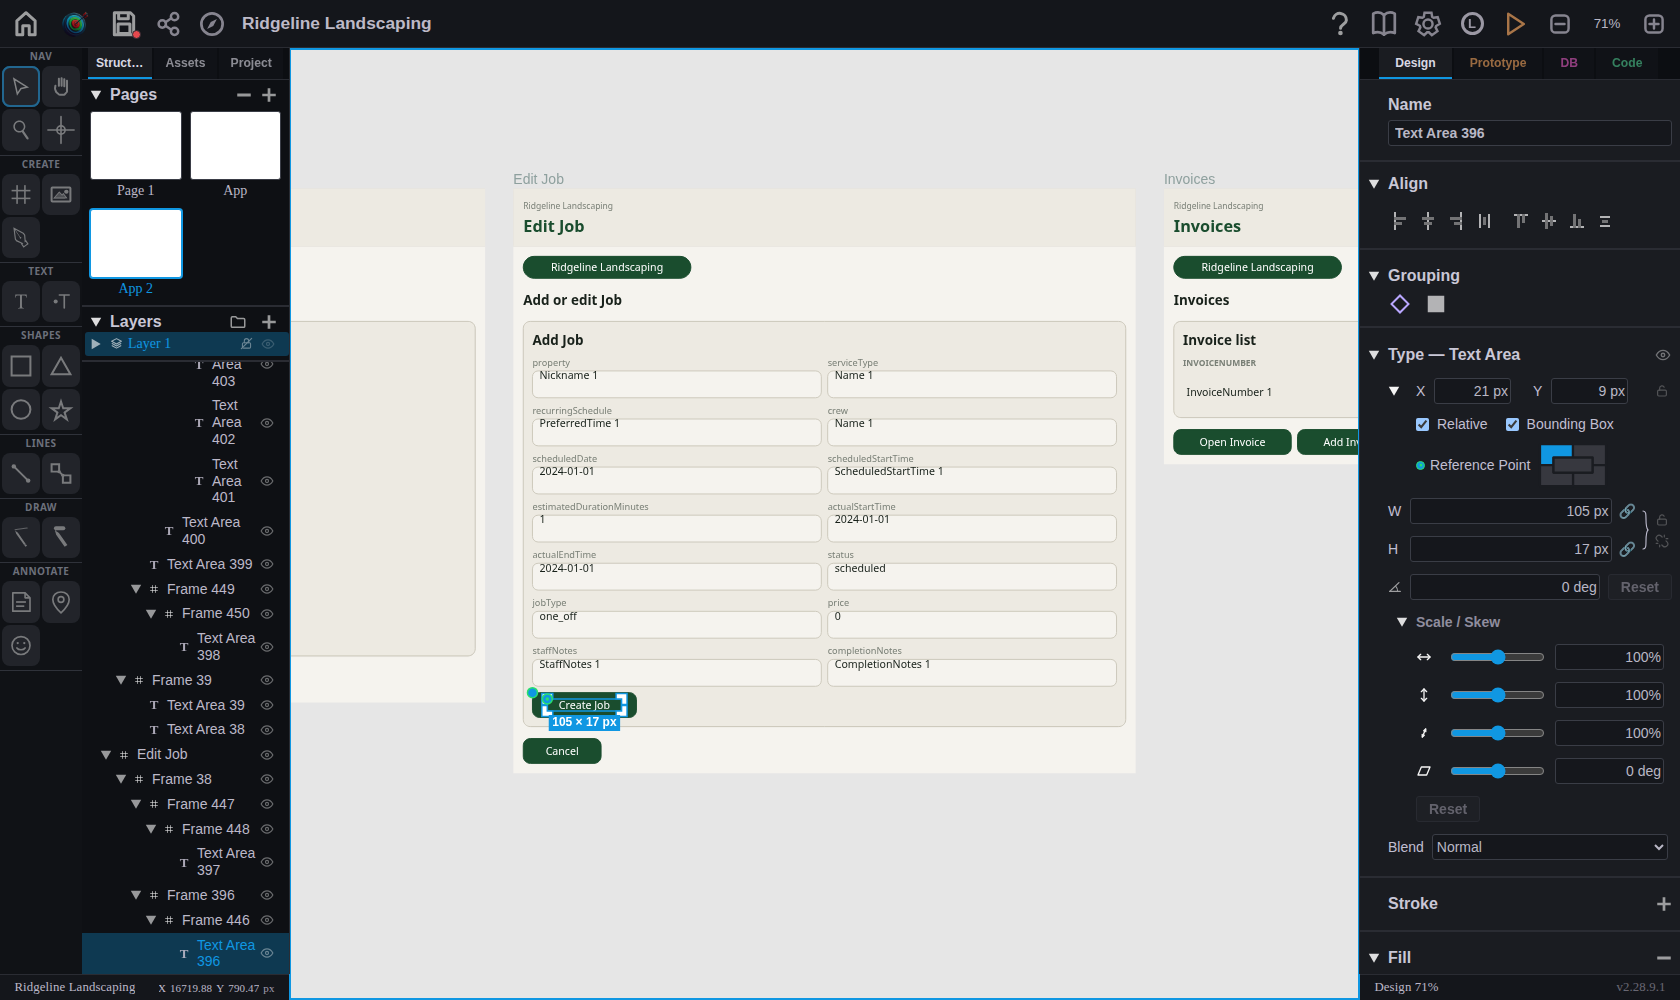Adjust the skew slider at 0 deg
1680x1000 pixels.
click(x=1497, y=771)
